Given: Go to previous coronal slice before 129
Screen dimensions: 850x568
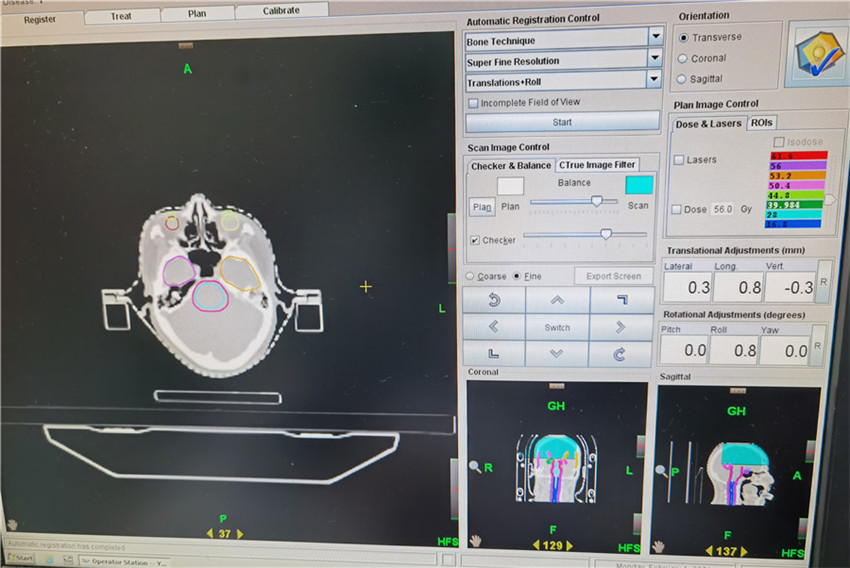Looking at the screenshot, I should 536,545.
